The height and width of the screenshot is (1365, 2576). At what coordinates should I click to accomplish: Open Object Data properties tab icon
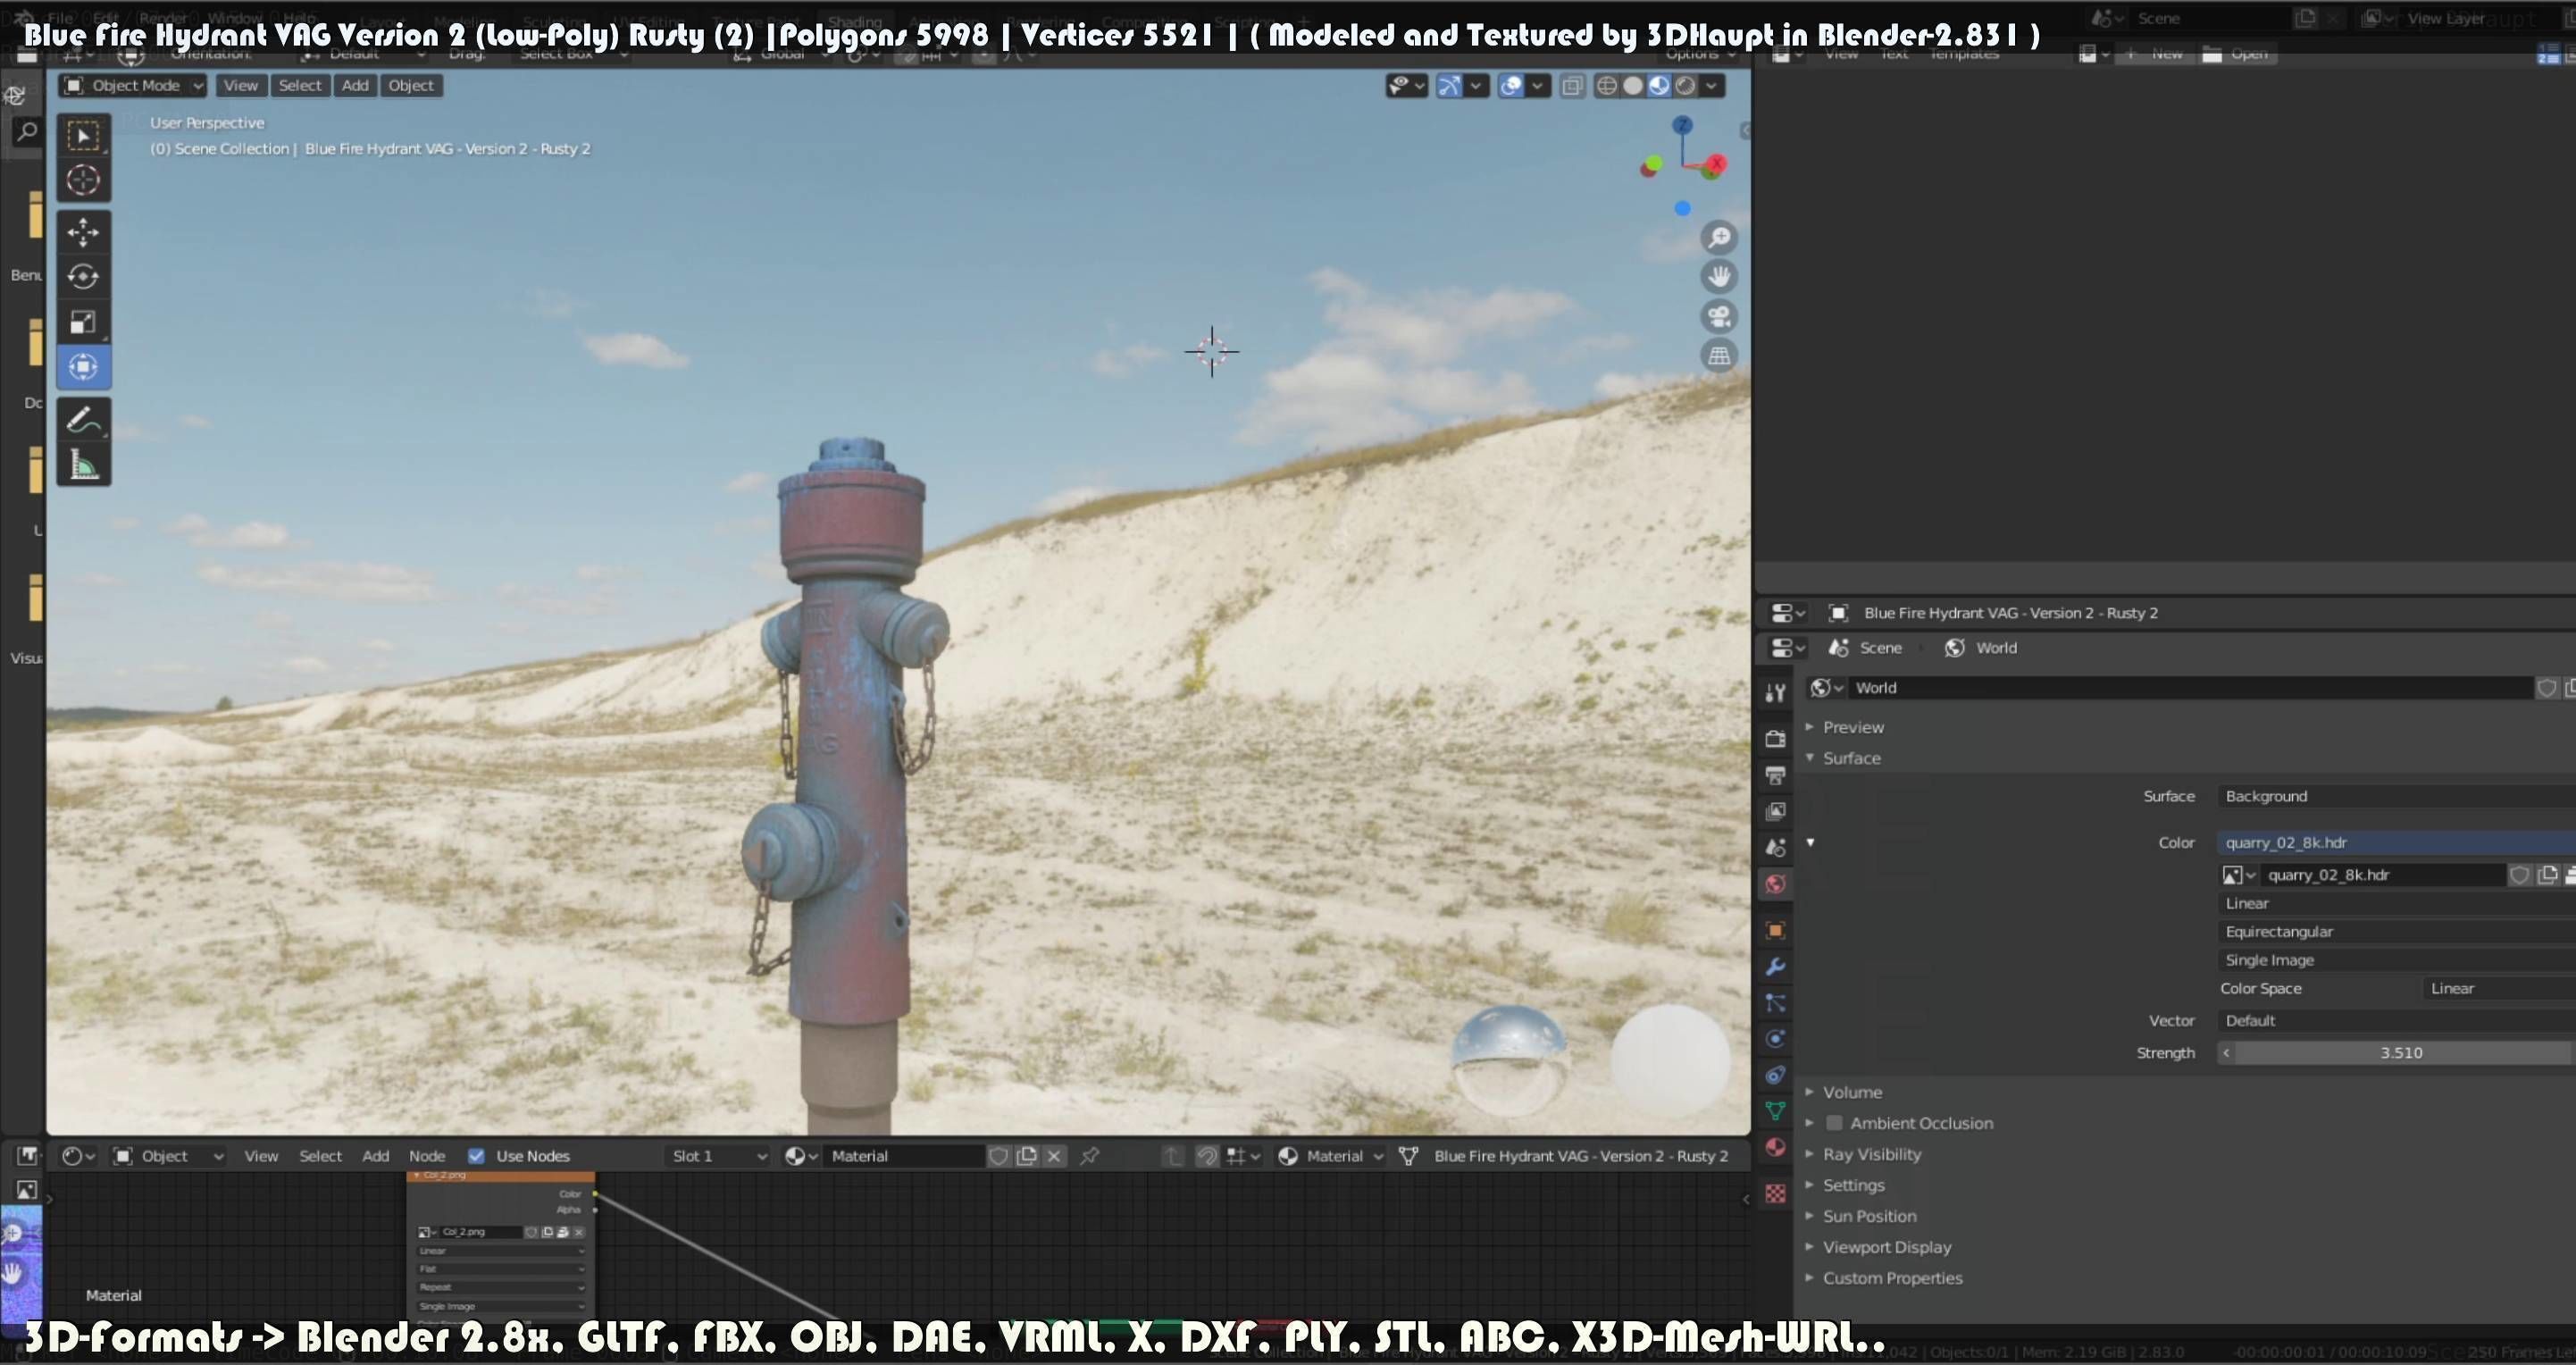click(x=1775, y=1111)
